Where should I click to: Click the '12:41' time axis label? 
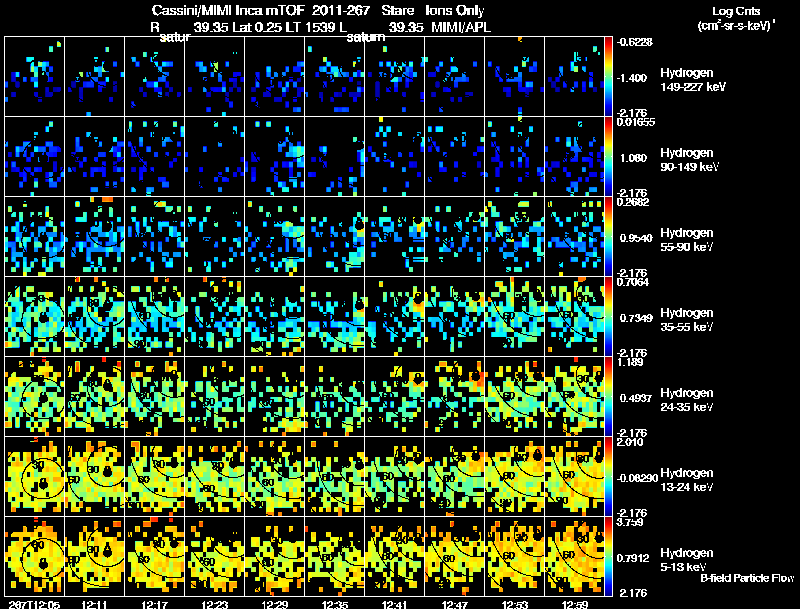[395, 604]
